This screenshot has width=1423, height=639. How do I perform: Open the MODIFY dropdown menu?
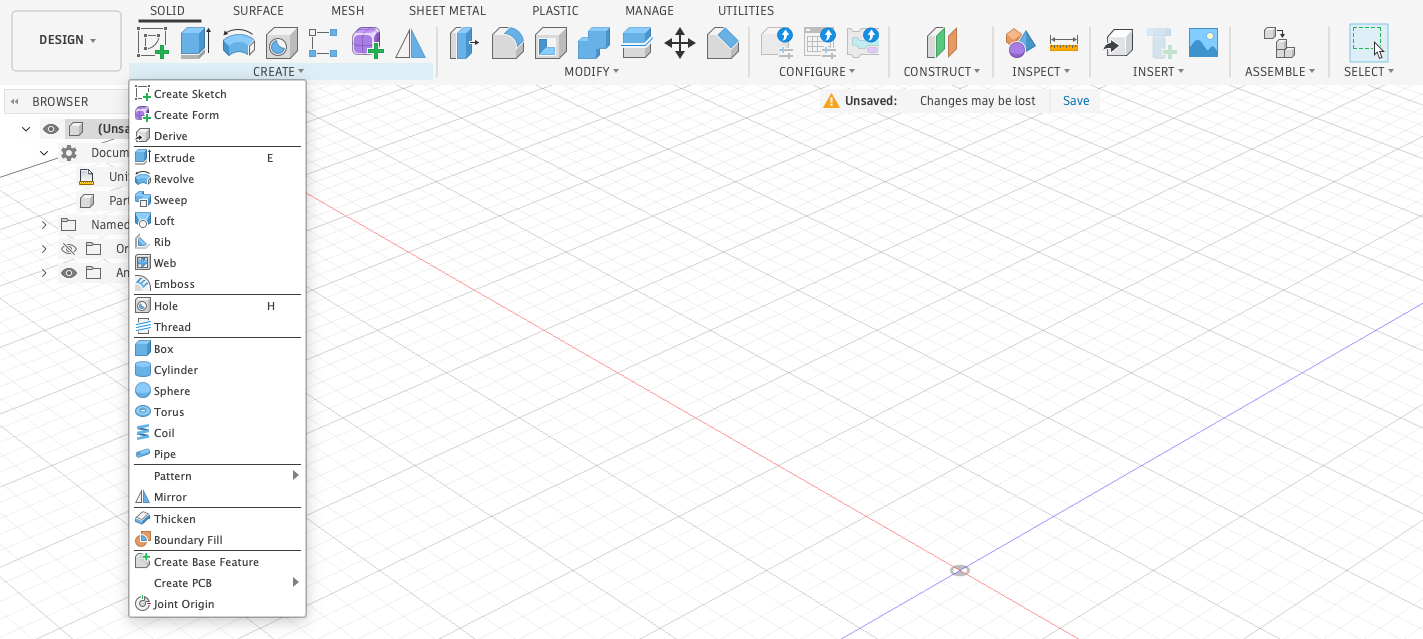(x=592, y=72)
